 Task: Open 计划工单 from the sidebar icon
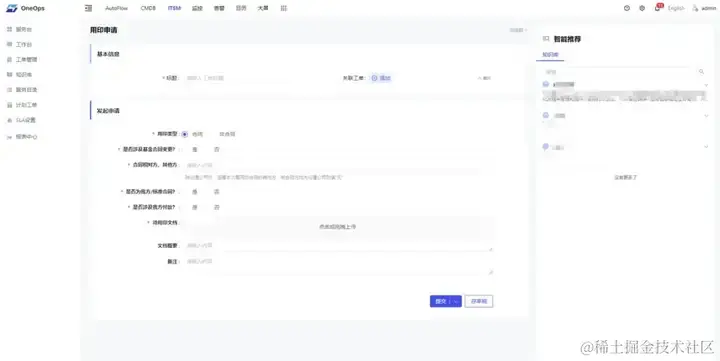(x=9, y=105)
